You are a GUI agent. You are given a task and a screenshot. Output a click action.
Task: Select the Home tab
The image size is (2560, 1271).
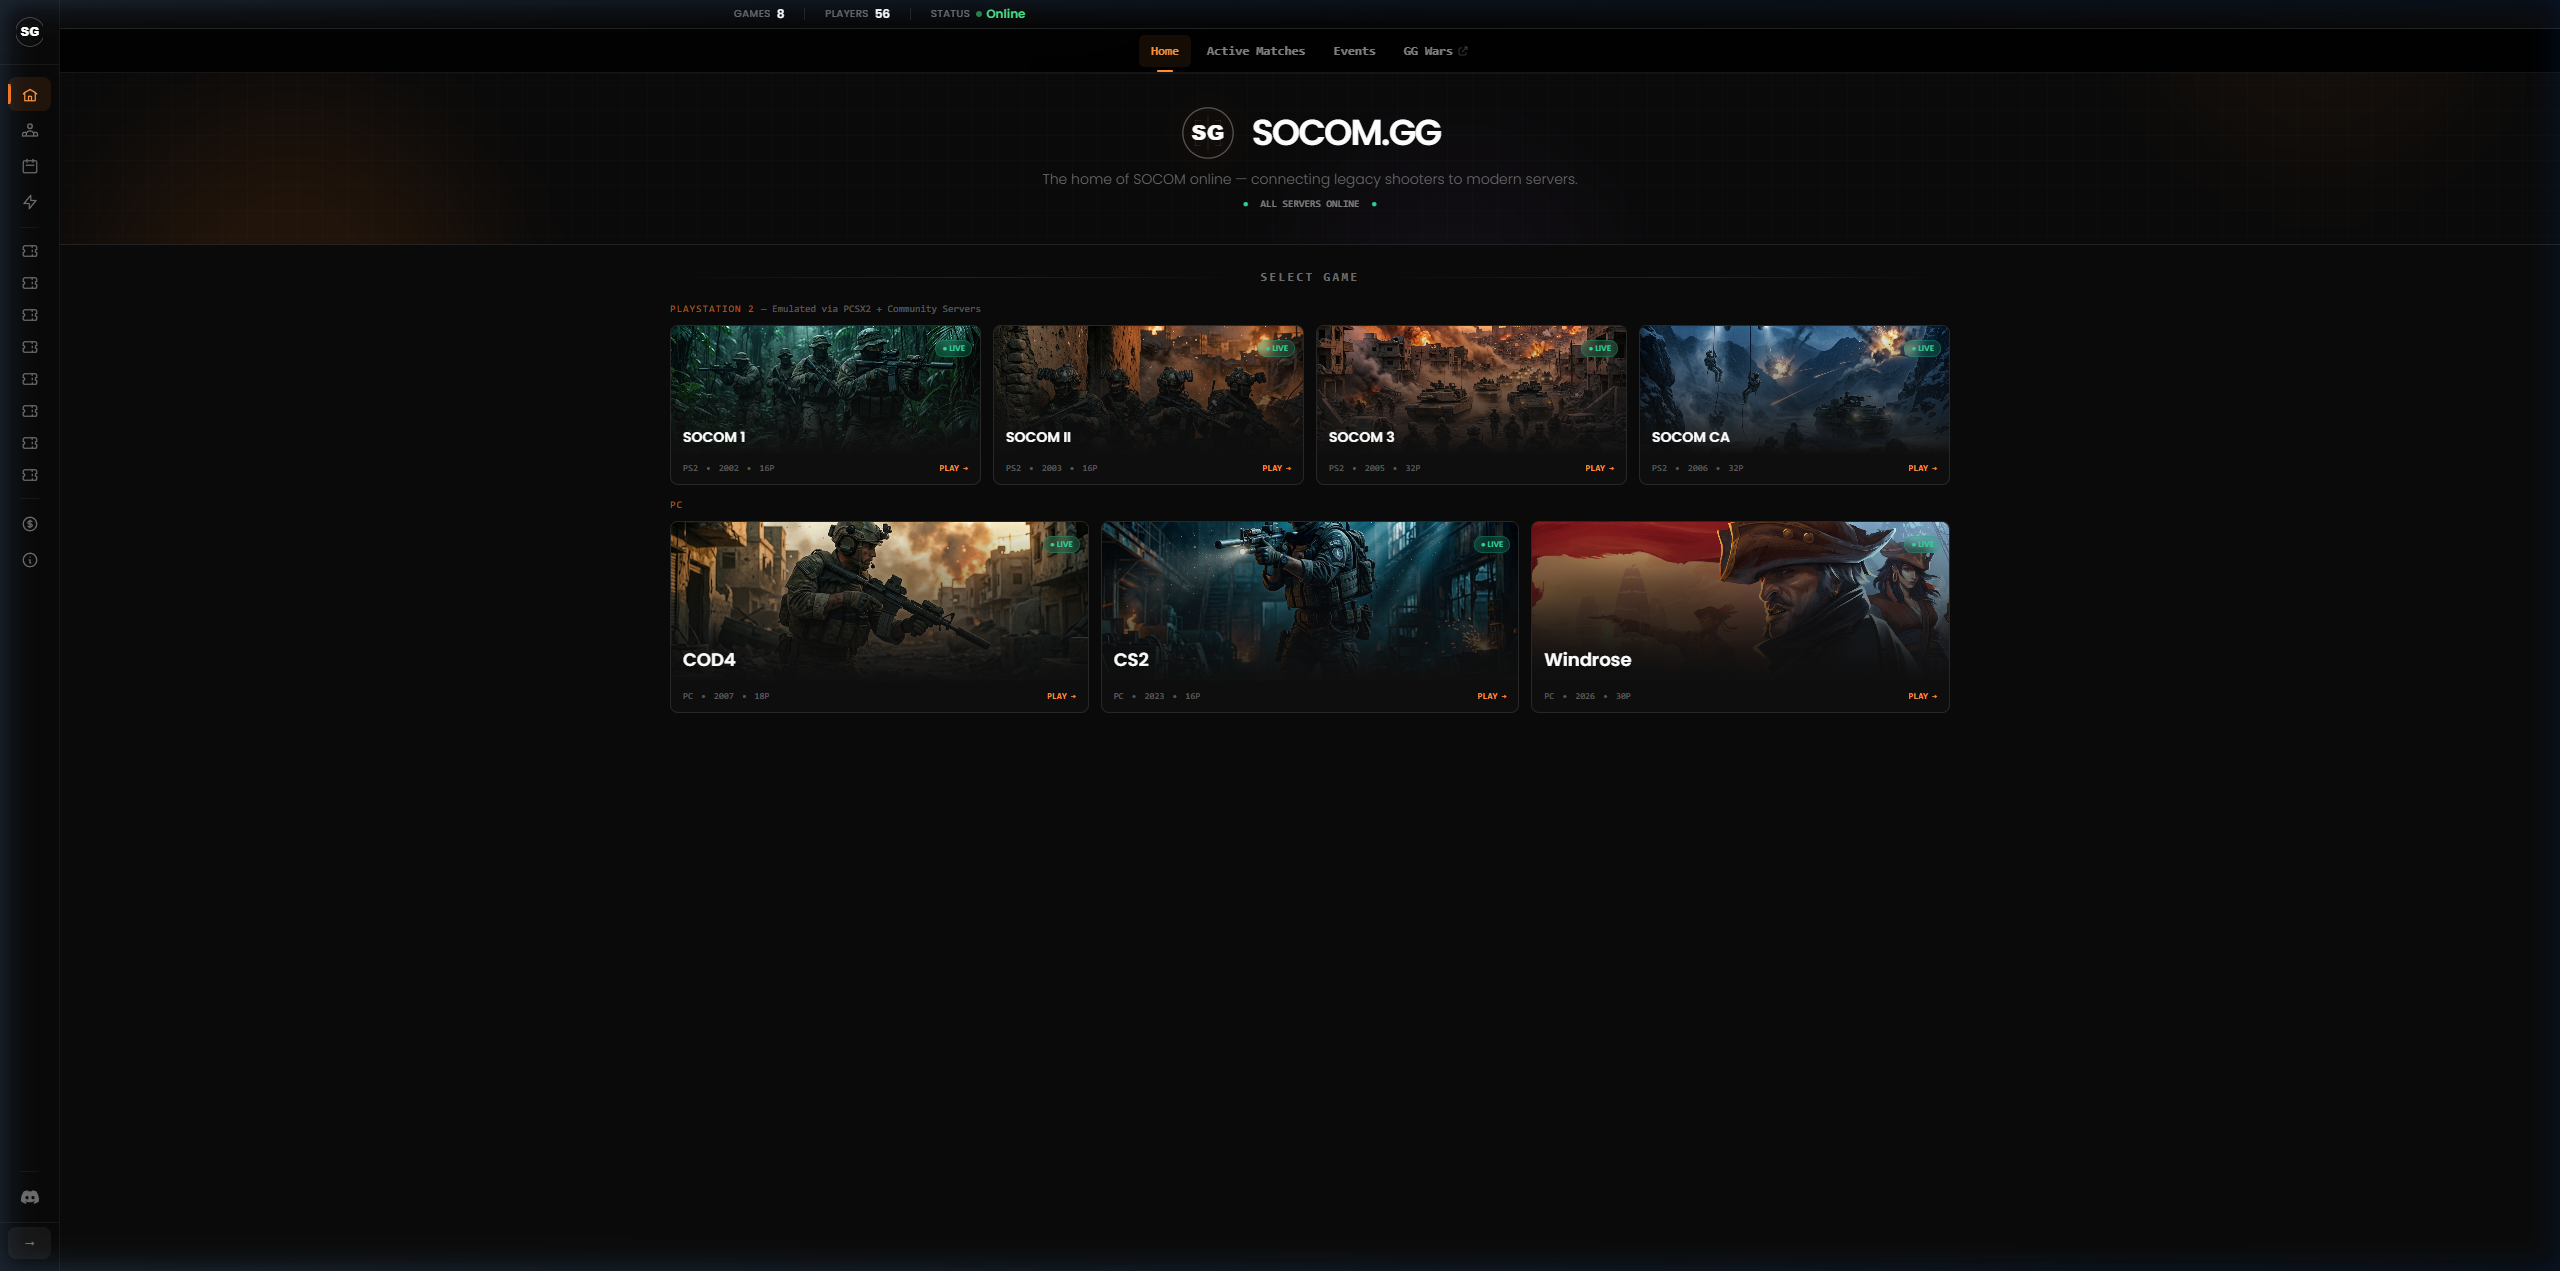1164,51
